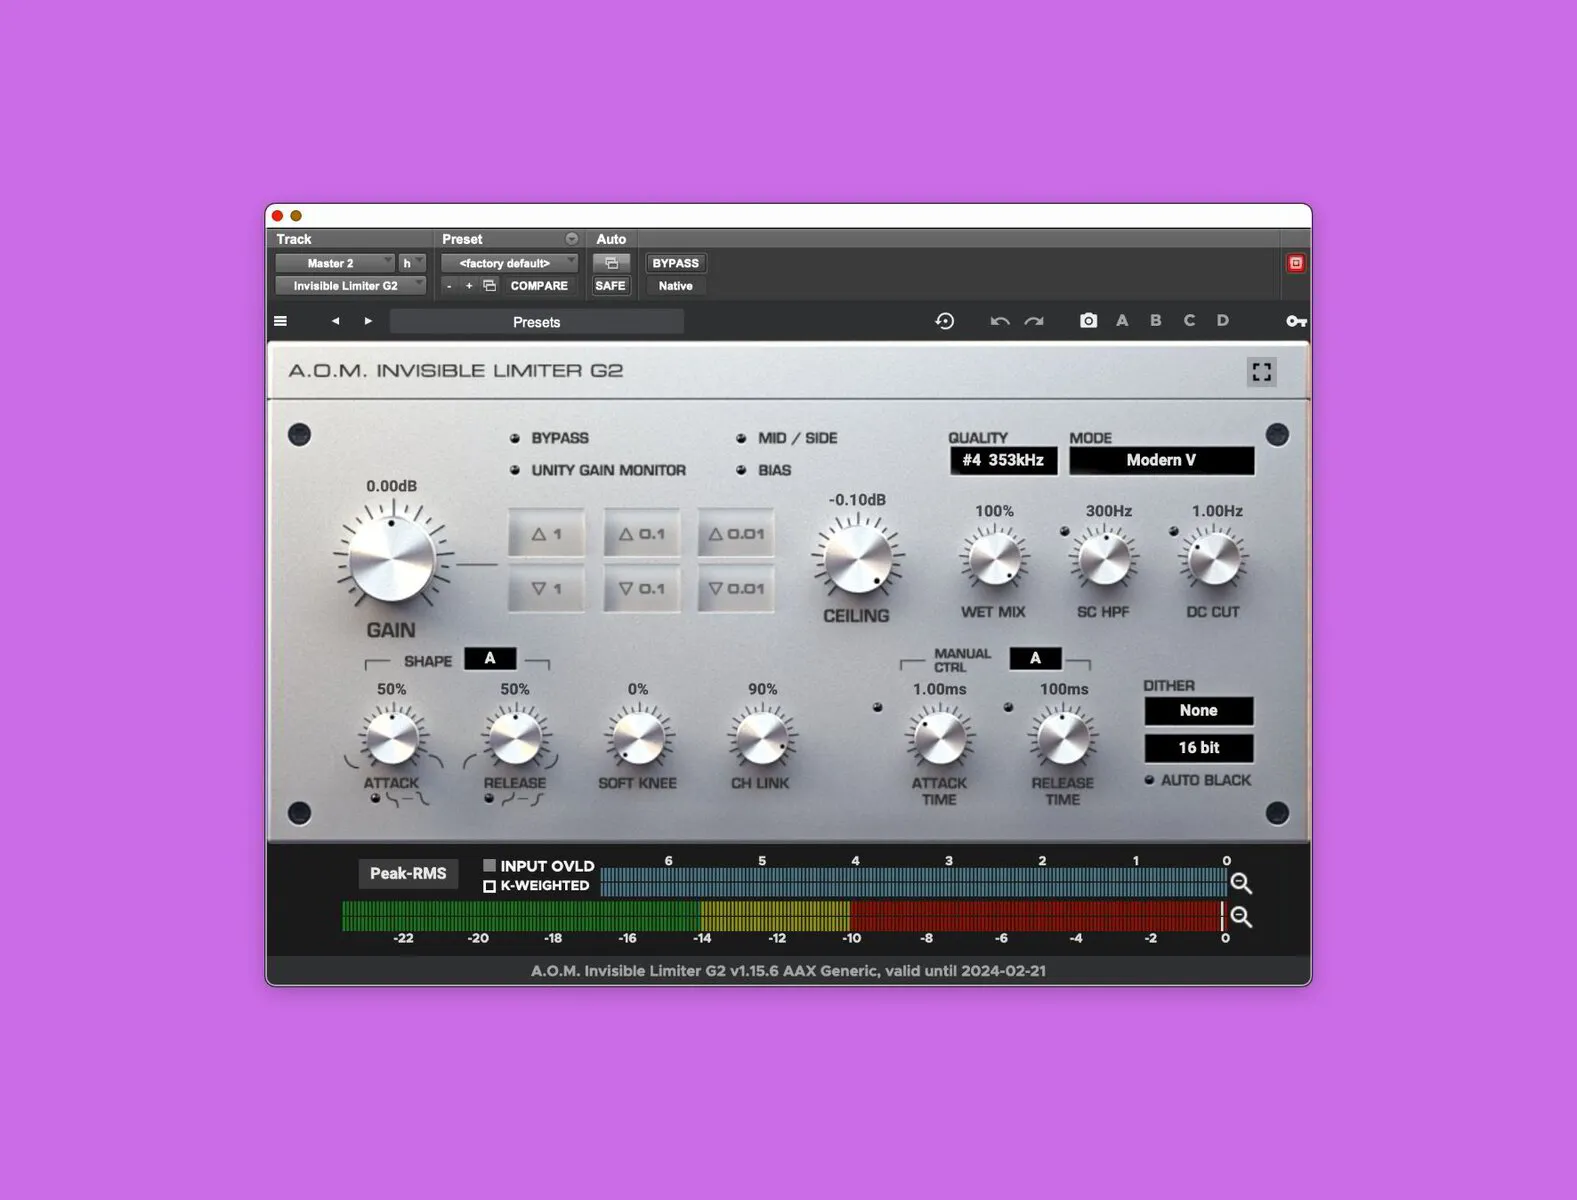
Task: Go to next preset arrow
Action: coord(368,321)
